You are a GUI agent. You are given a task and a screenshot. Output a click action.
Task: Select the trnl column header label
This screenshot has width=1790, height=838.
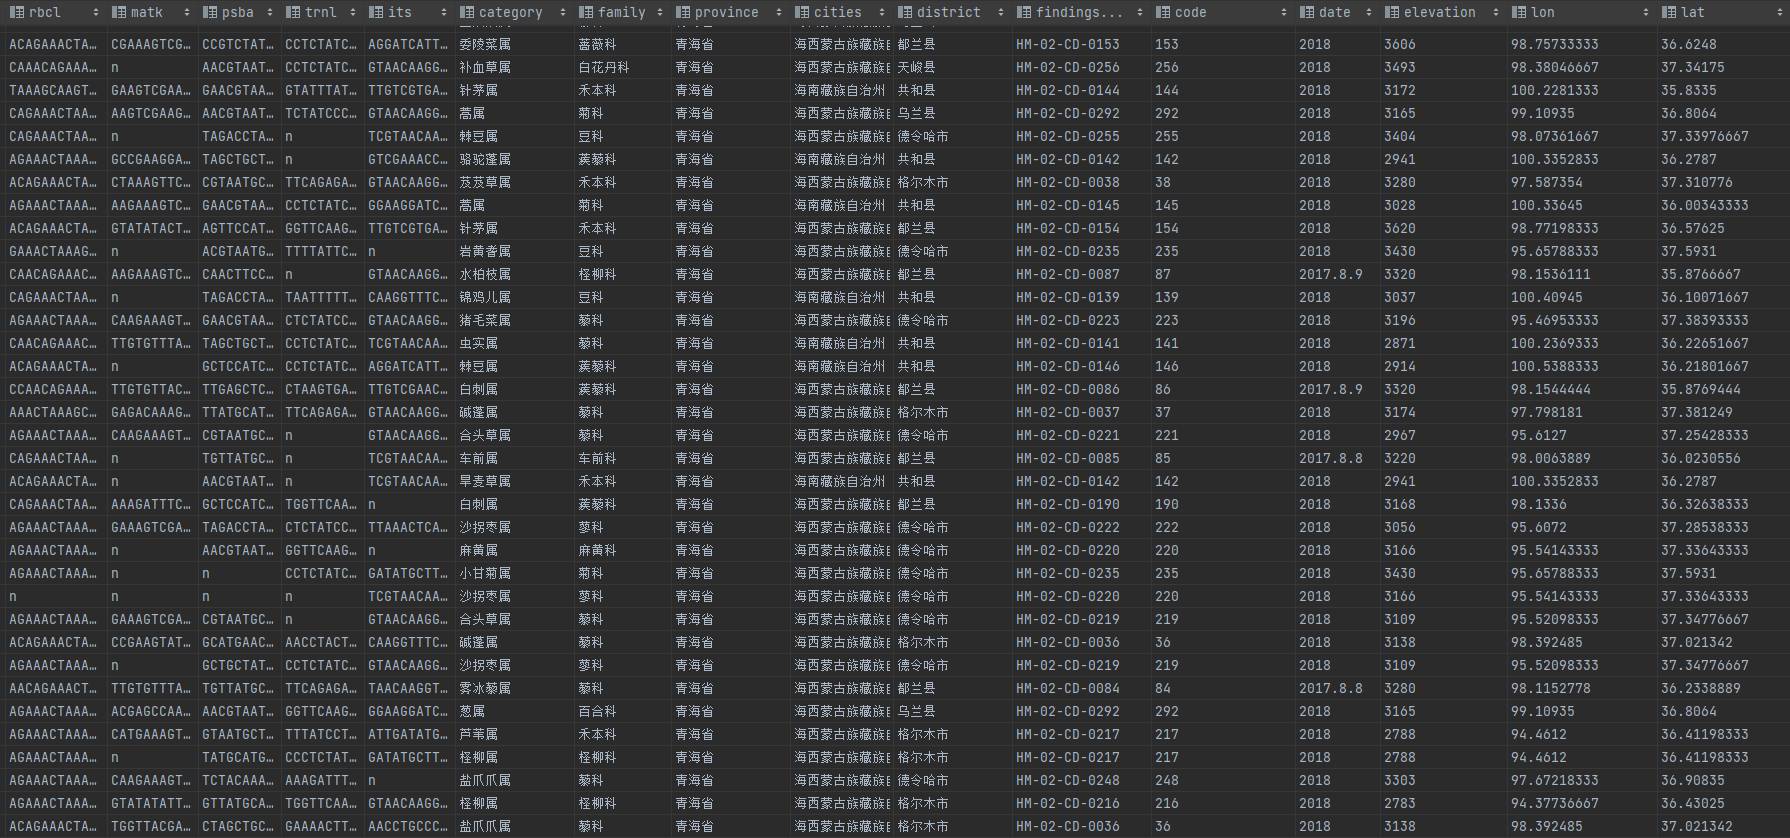(x=321, y=13)
